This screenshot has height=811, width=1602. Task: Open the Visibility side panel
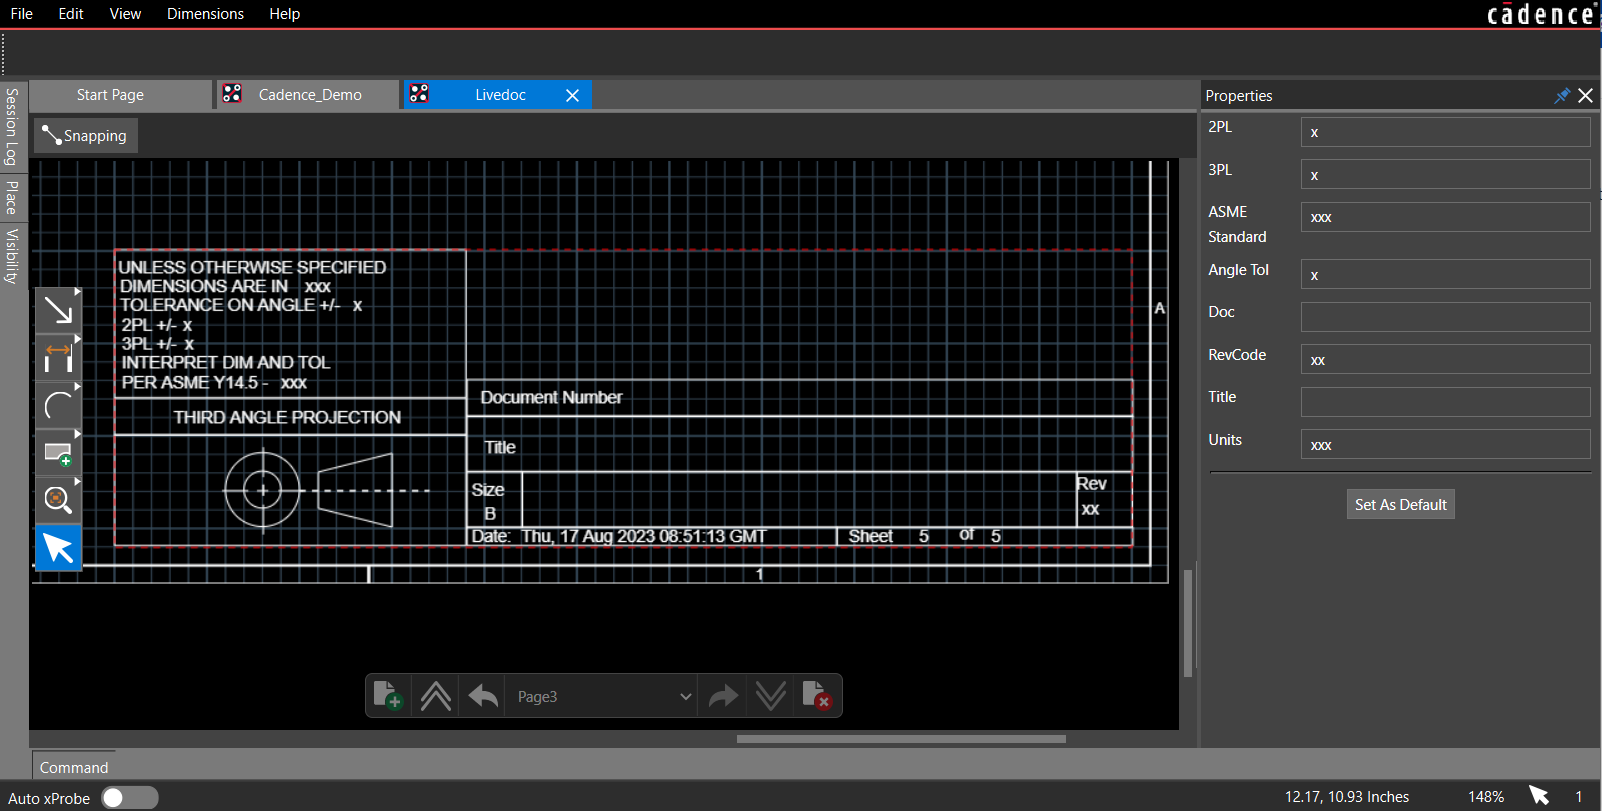(12, 256)
